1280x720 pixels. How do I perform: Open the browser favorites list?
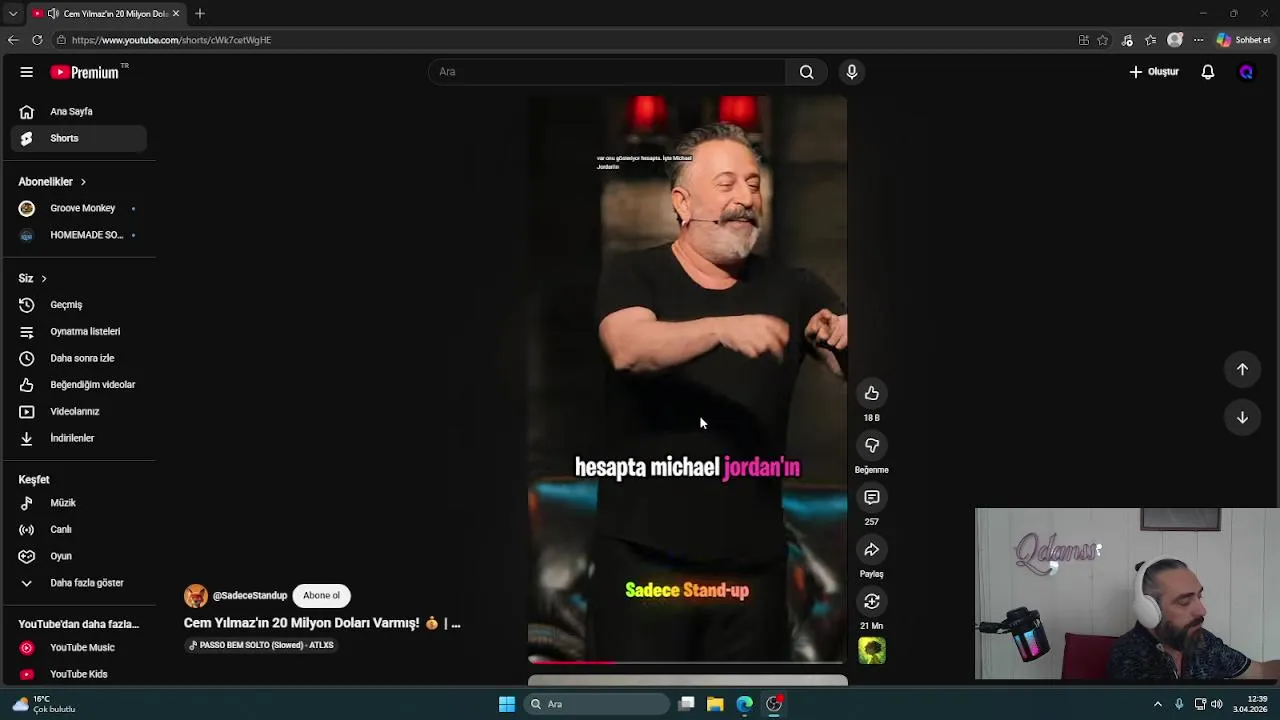(x=1151, y=40)
